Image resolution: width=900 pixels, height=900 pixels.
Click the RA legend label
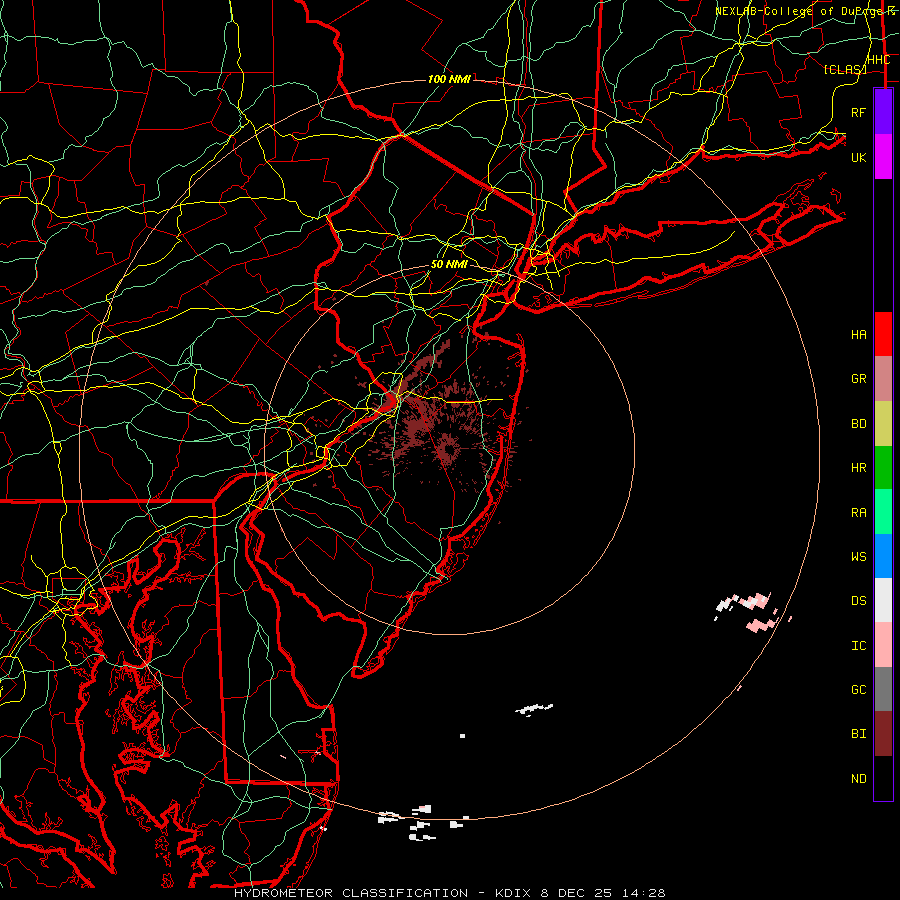[859, 513]
